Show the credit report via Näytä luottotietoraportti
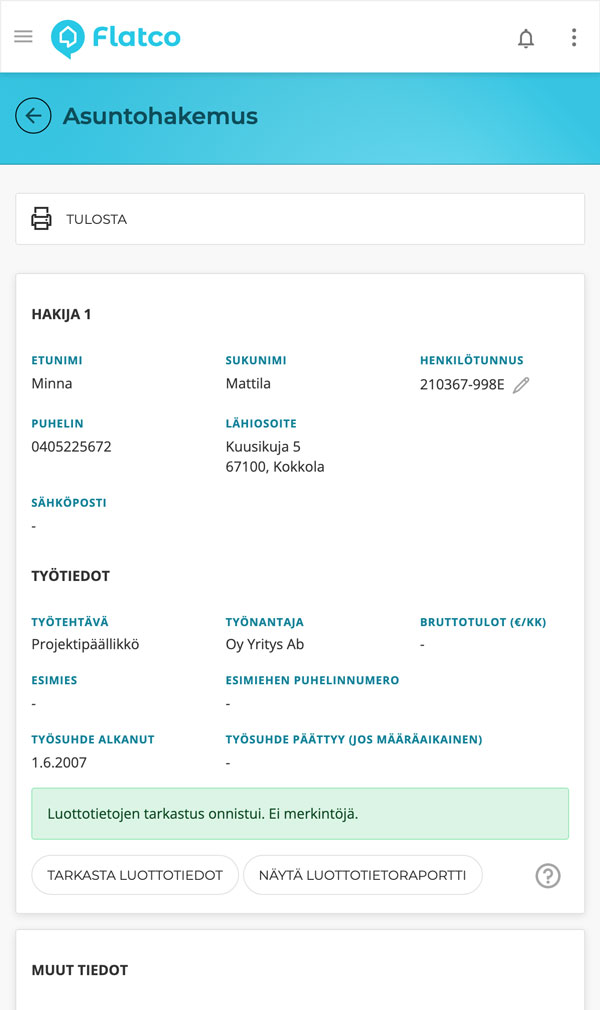Image resolution: width=600 pixels, height=1010 pixels. pyautogui.click(x=362, y=875)
